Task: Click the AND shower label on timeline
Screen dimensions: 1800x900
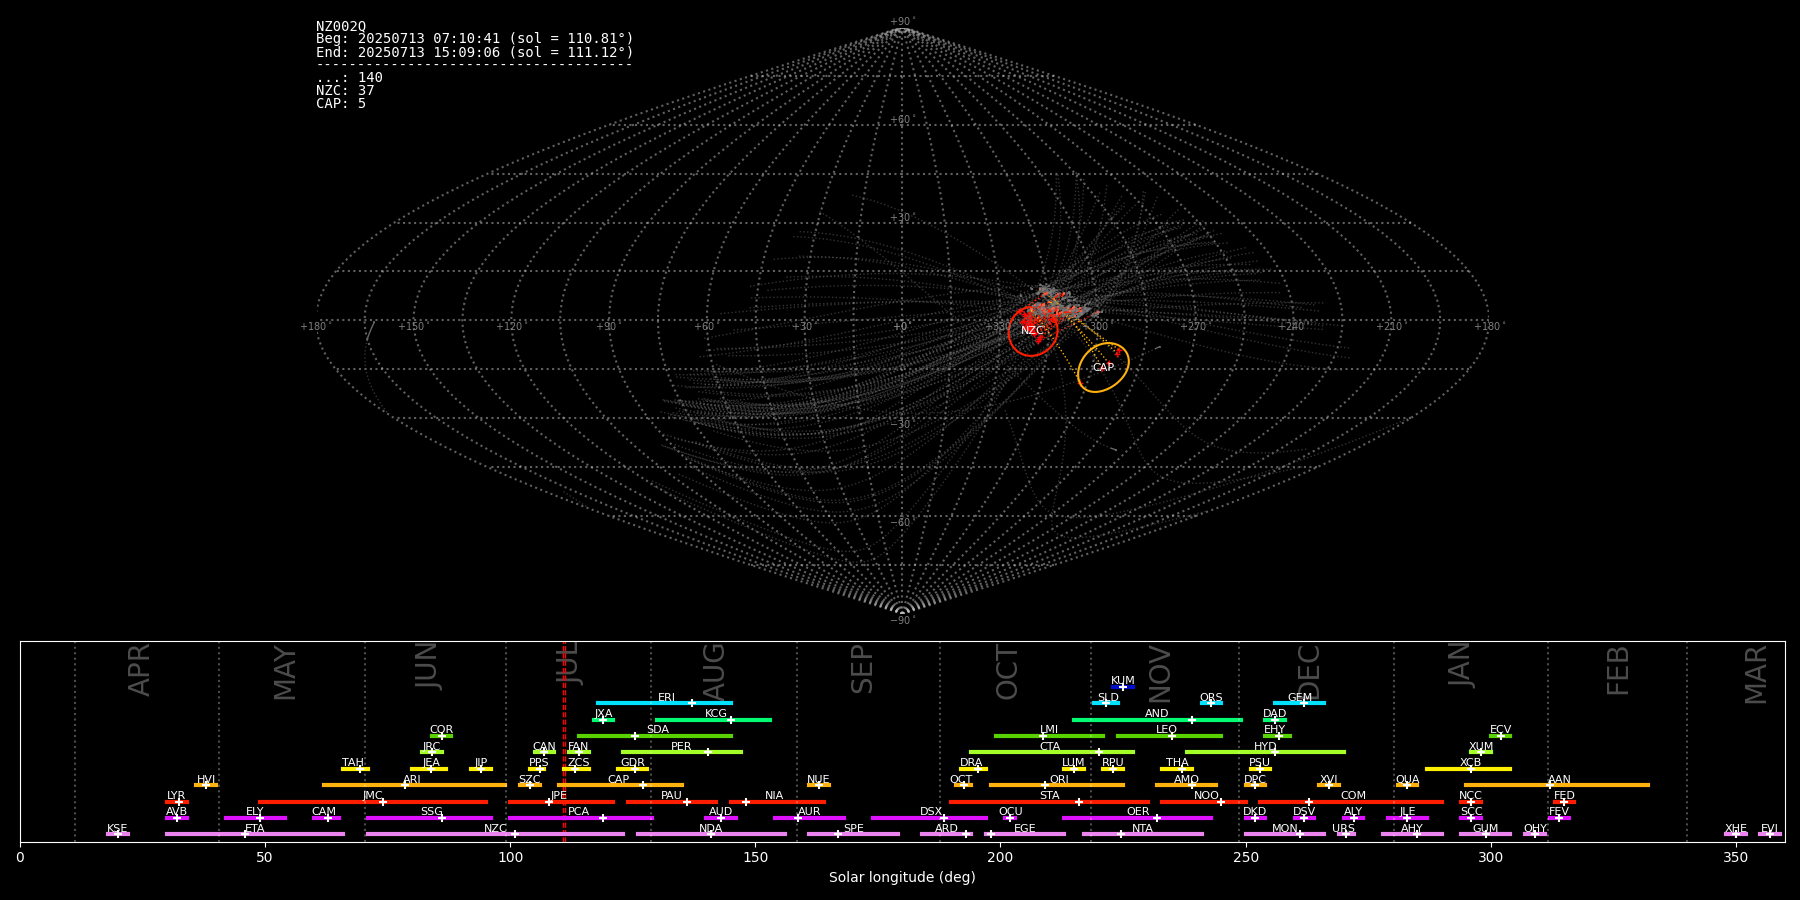Action: 1157,713
